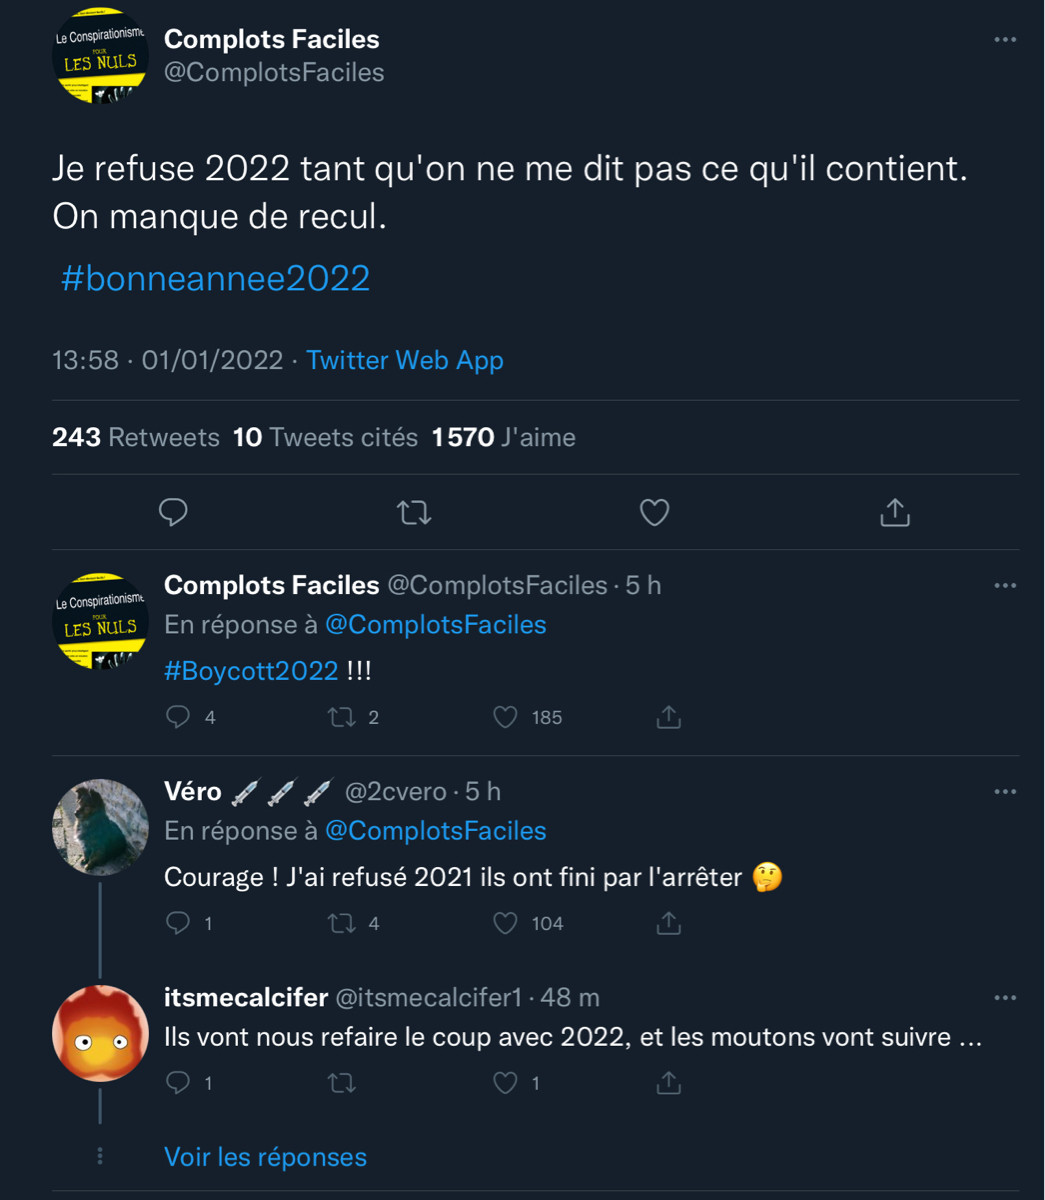Retweet the main Complots Faciles tweet
The height and width of the screenshot is (1200, 1045).
pyautogui.click(x=413, y=513)
